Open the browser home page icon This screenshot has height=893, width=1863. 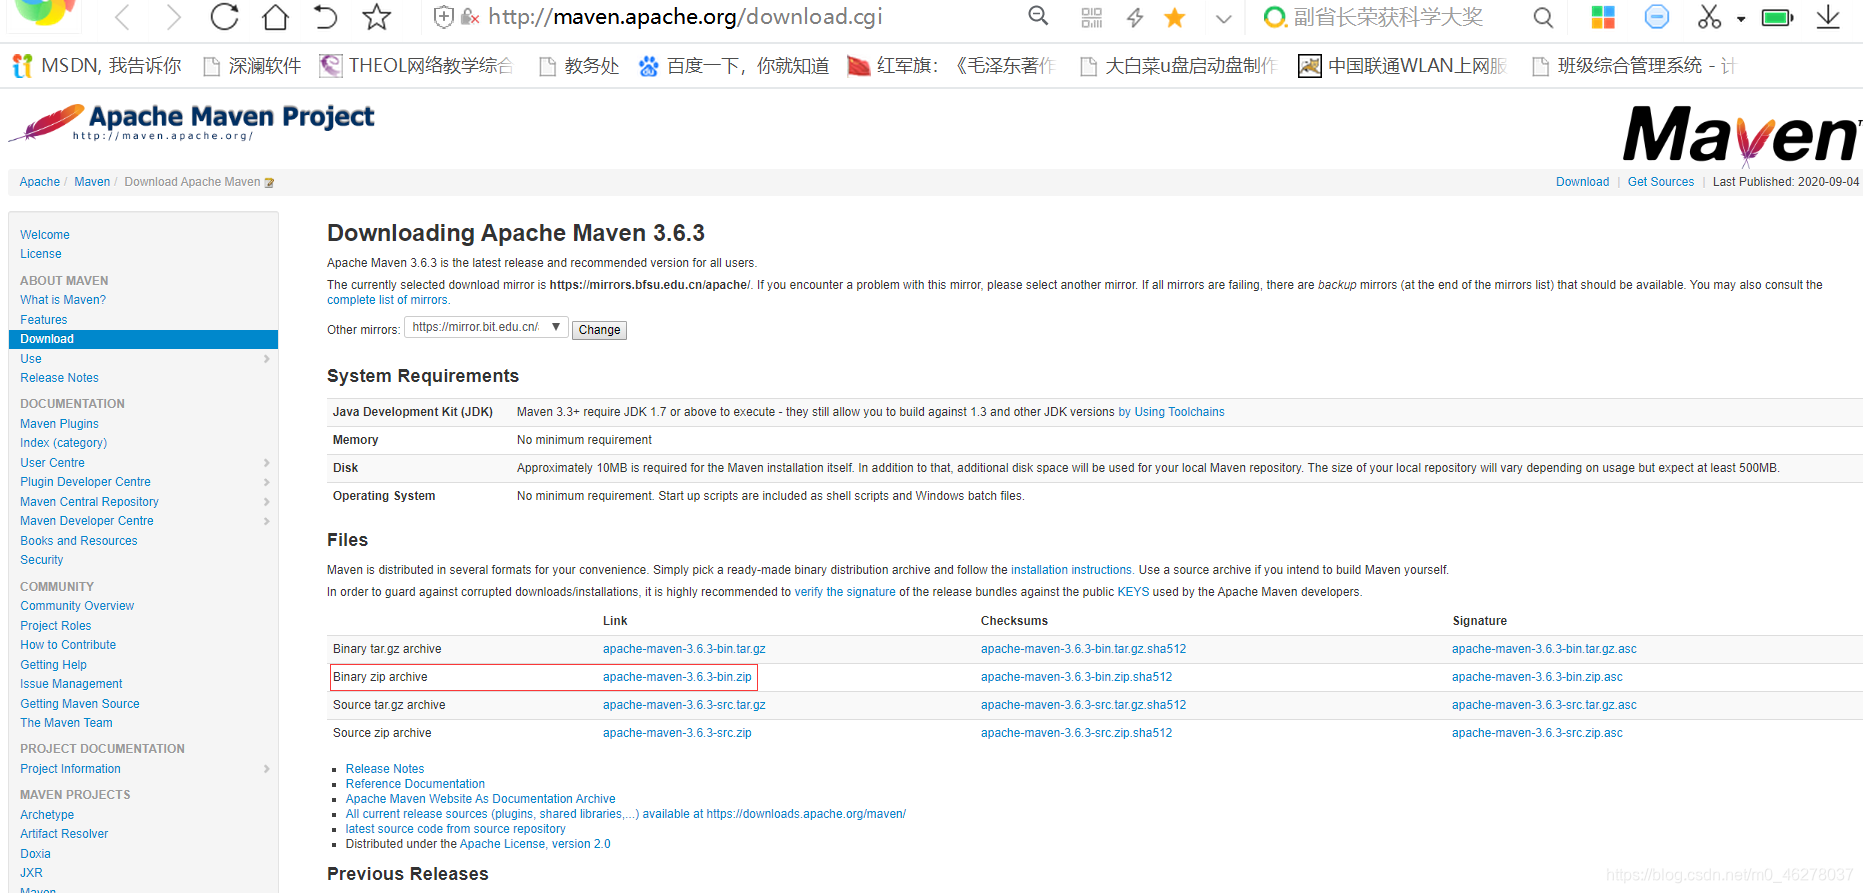(275, 17)
